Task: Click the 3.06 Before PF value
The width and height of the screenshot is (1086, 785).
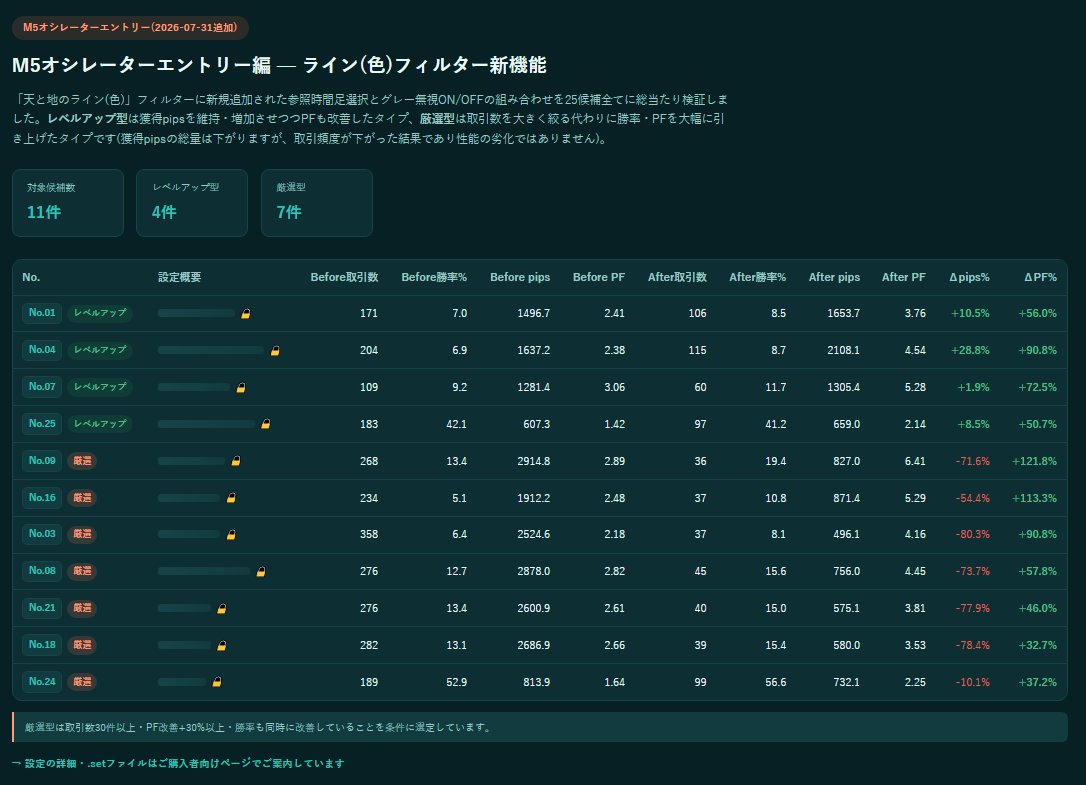Action: (614, 387)
